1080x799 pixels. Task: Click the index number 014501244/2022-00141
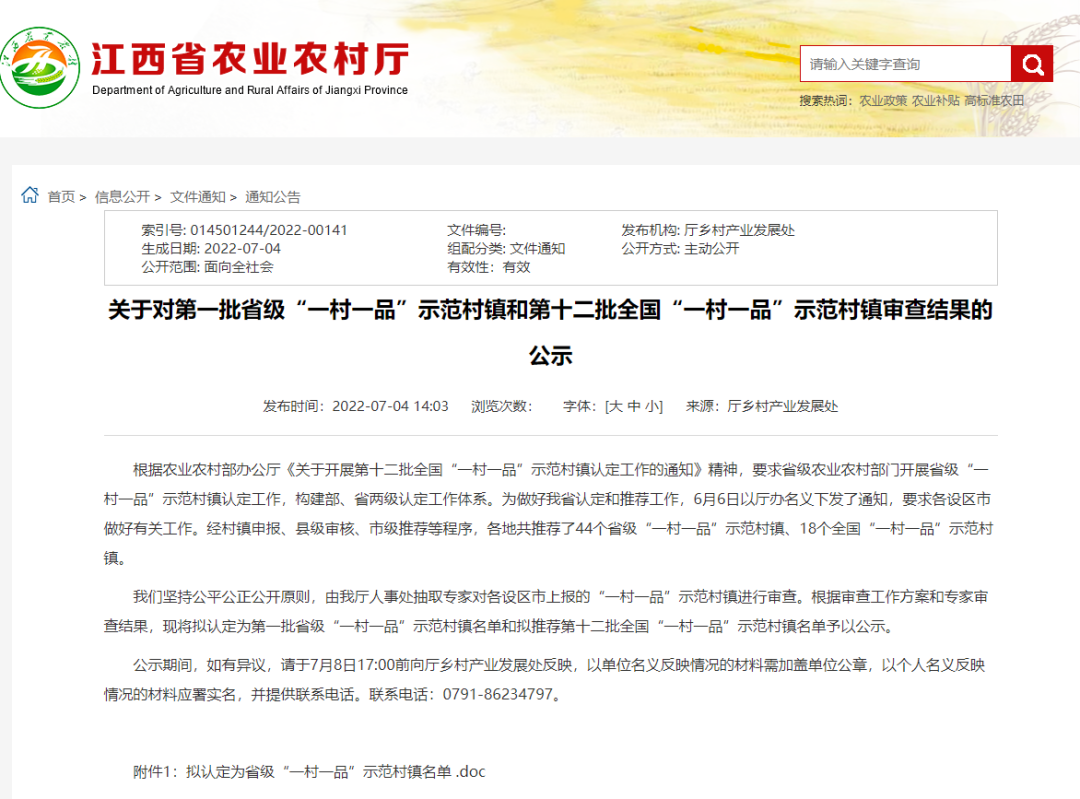click(x=269, y=230)
